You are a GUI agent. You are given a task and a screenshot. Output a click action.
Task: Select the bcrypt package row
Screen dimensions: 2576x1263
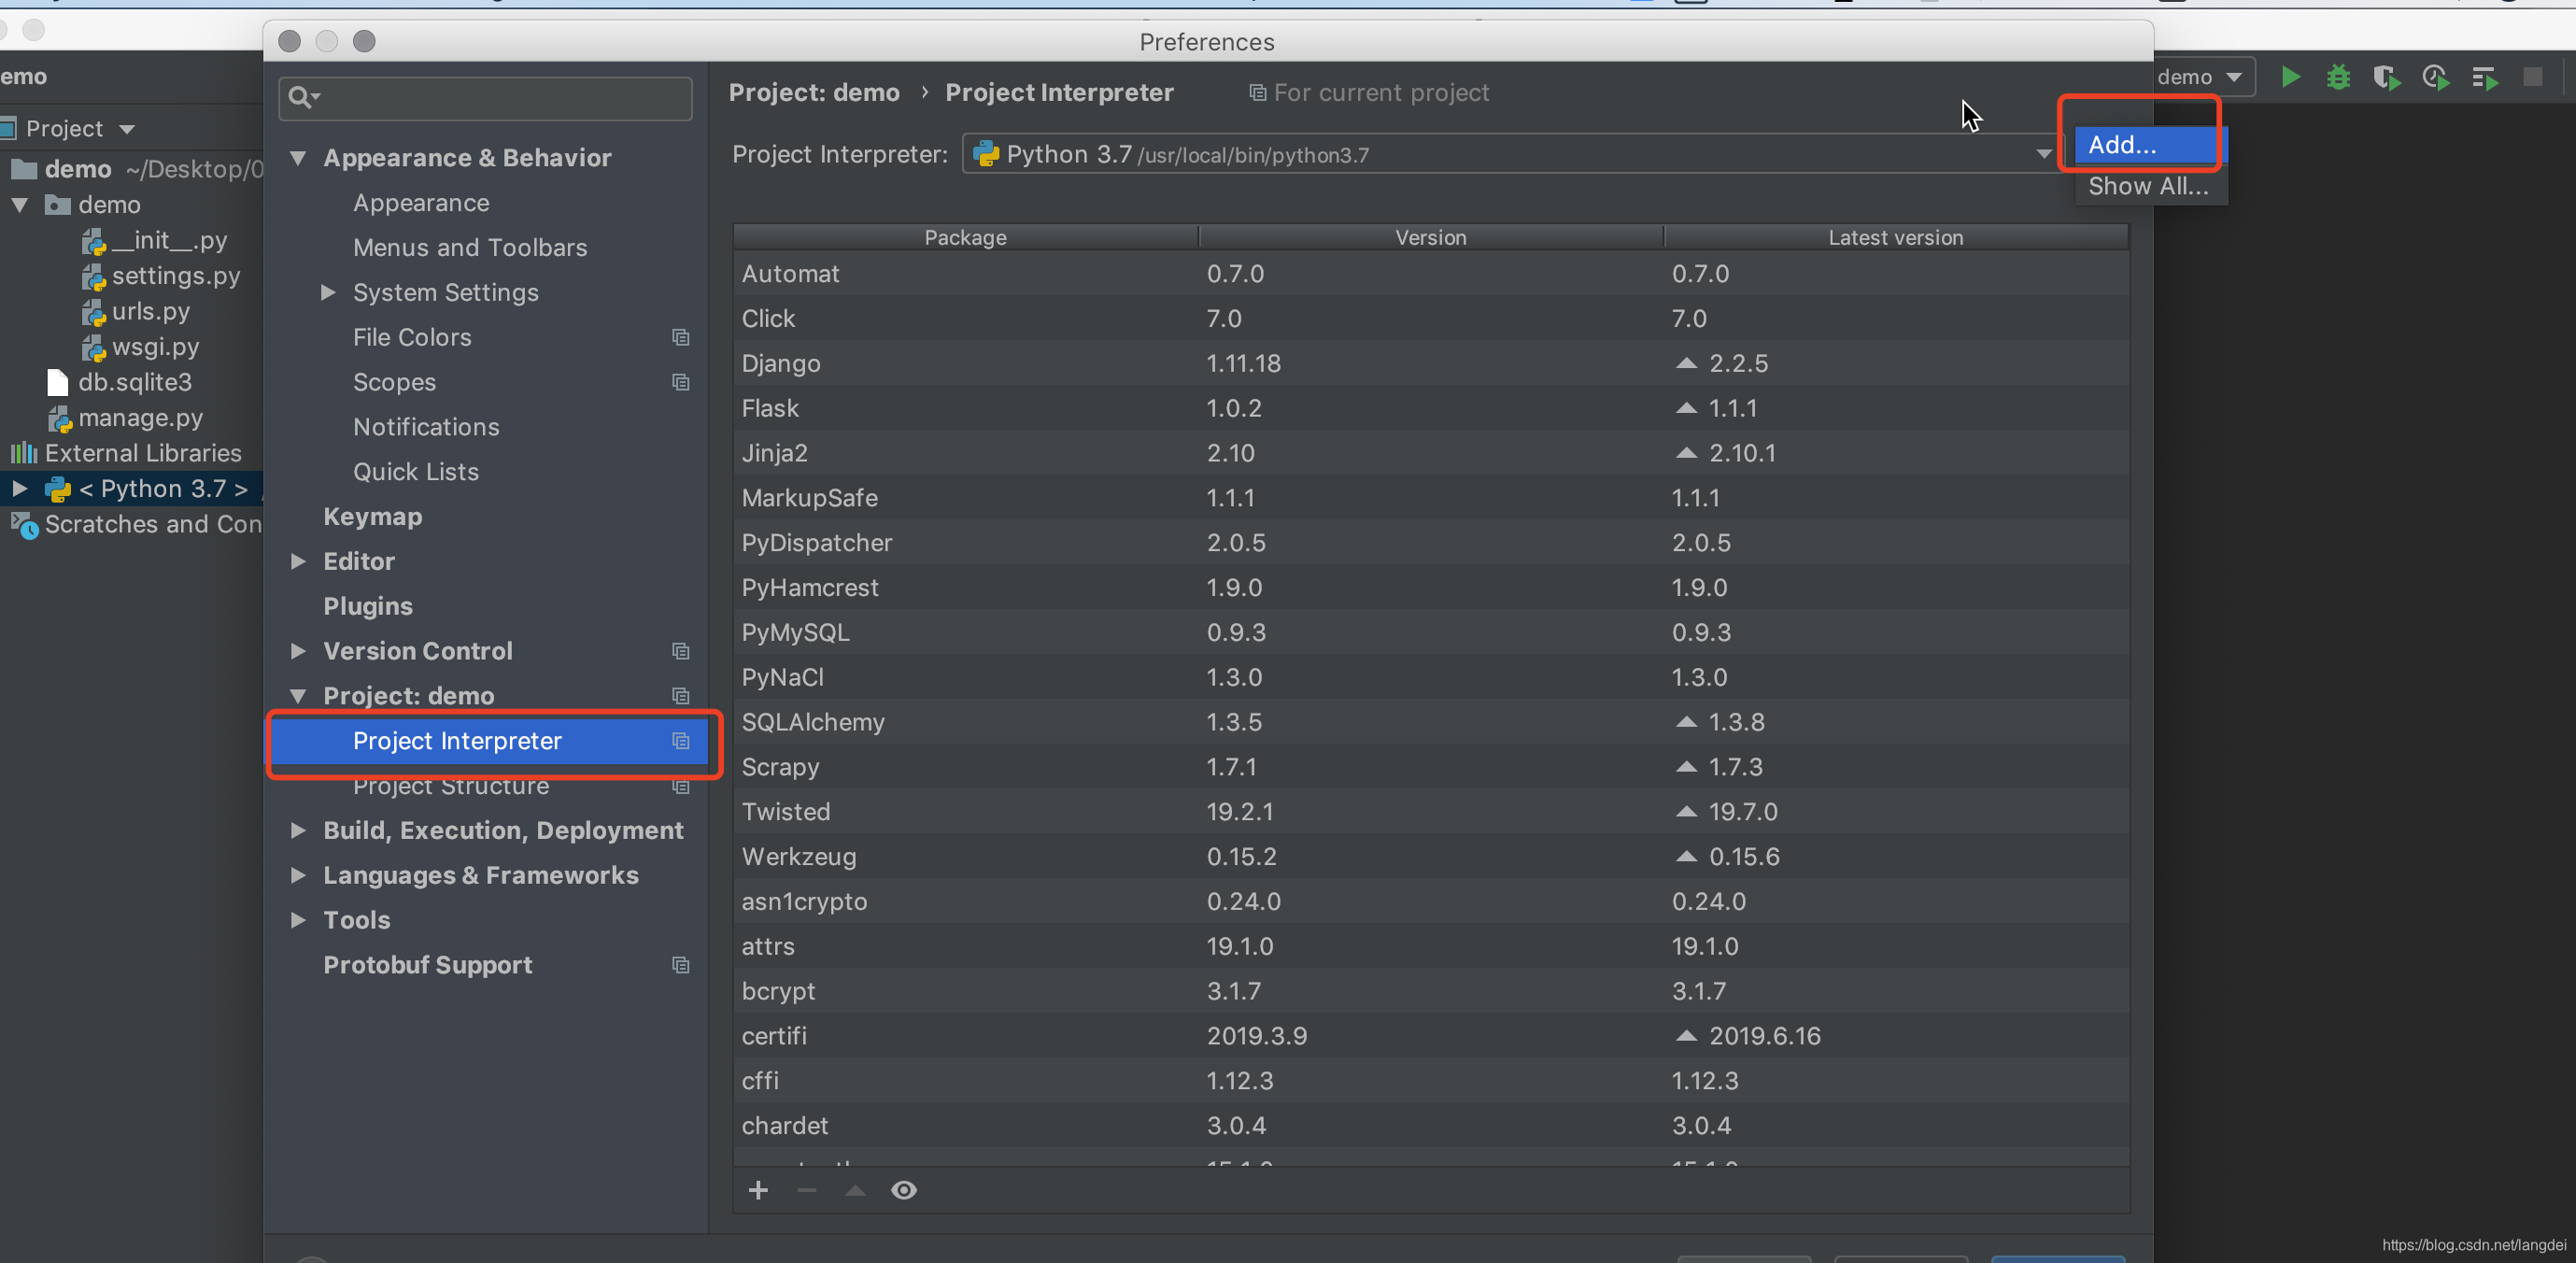(1431, 991)
